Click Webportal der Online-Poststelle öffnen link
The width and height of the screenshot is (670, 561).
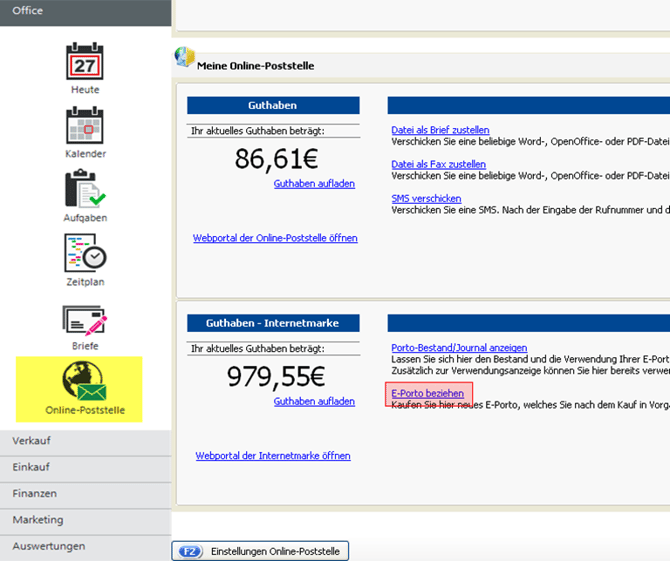[x=275, y=238]
